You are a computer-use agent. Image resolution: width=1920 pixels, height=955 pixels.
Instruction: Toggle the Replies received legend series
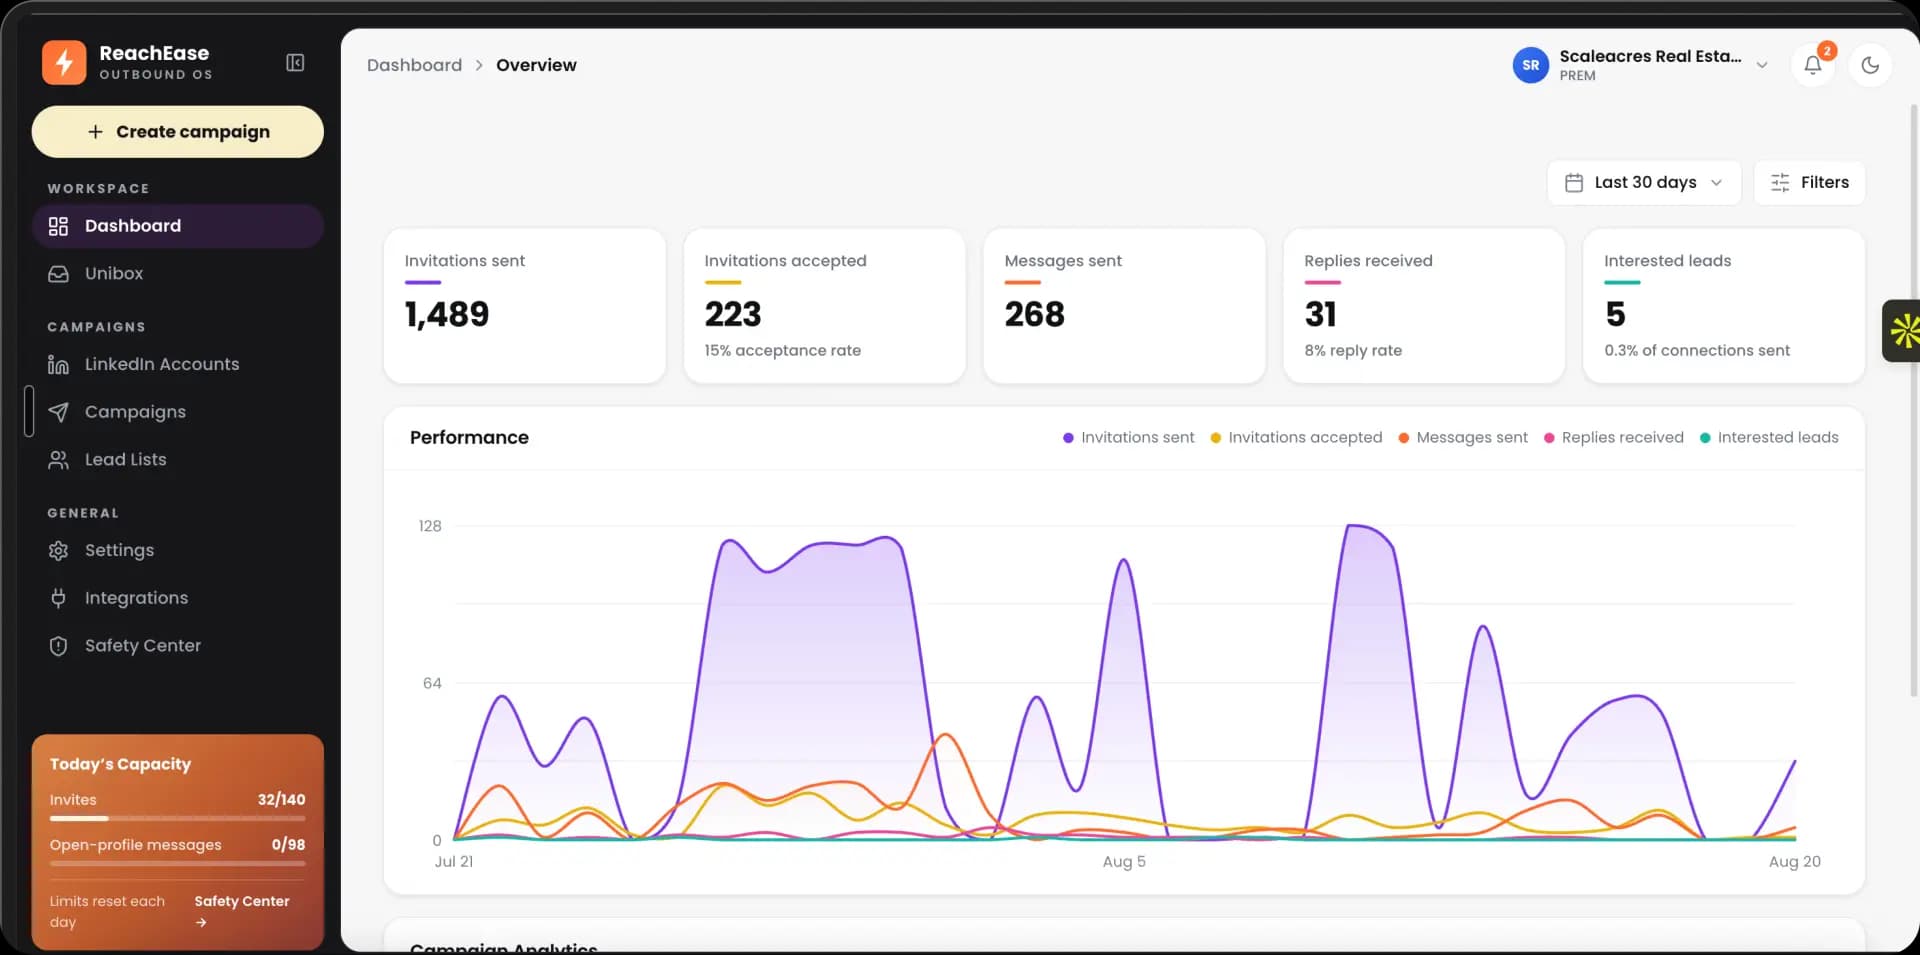tap(1614, 438)
